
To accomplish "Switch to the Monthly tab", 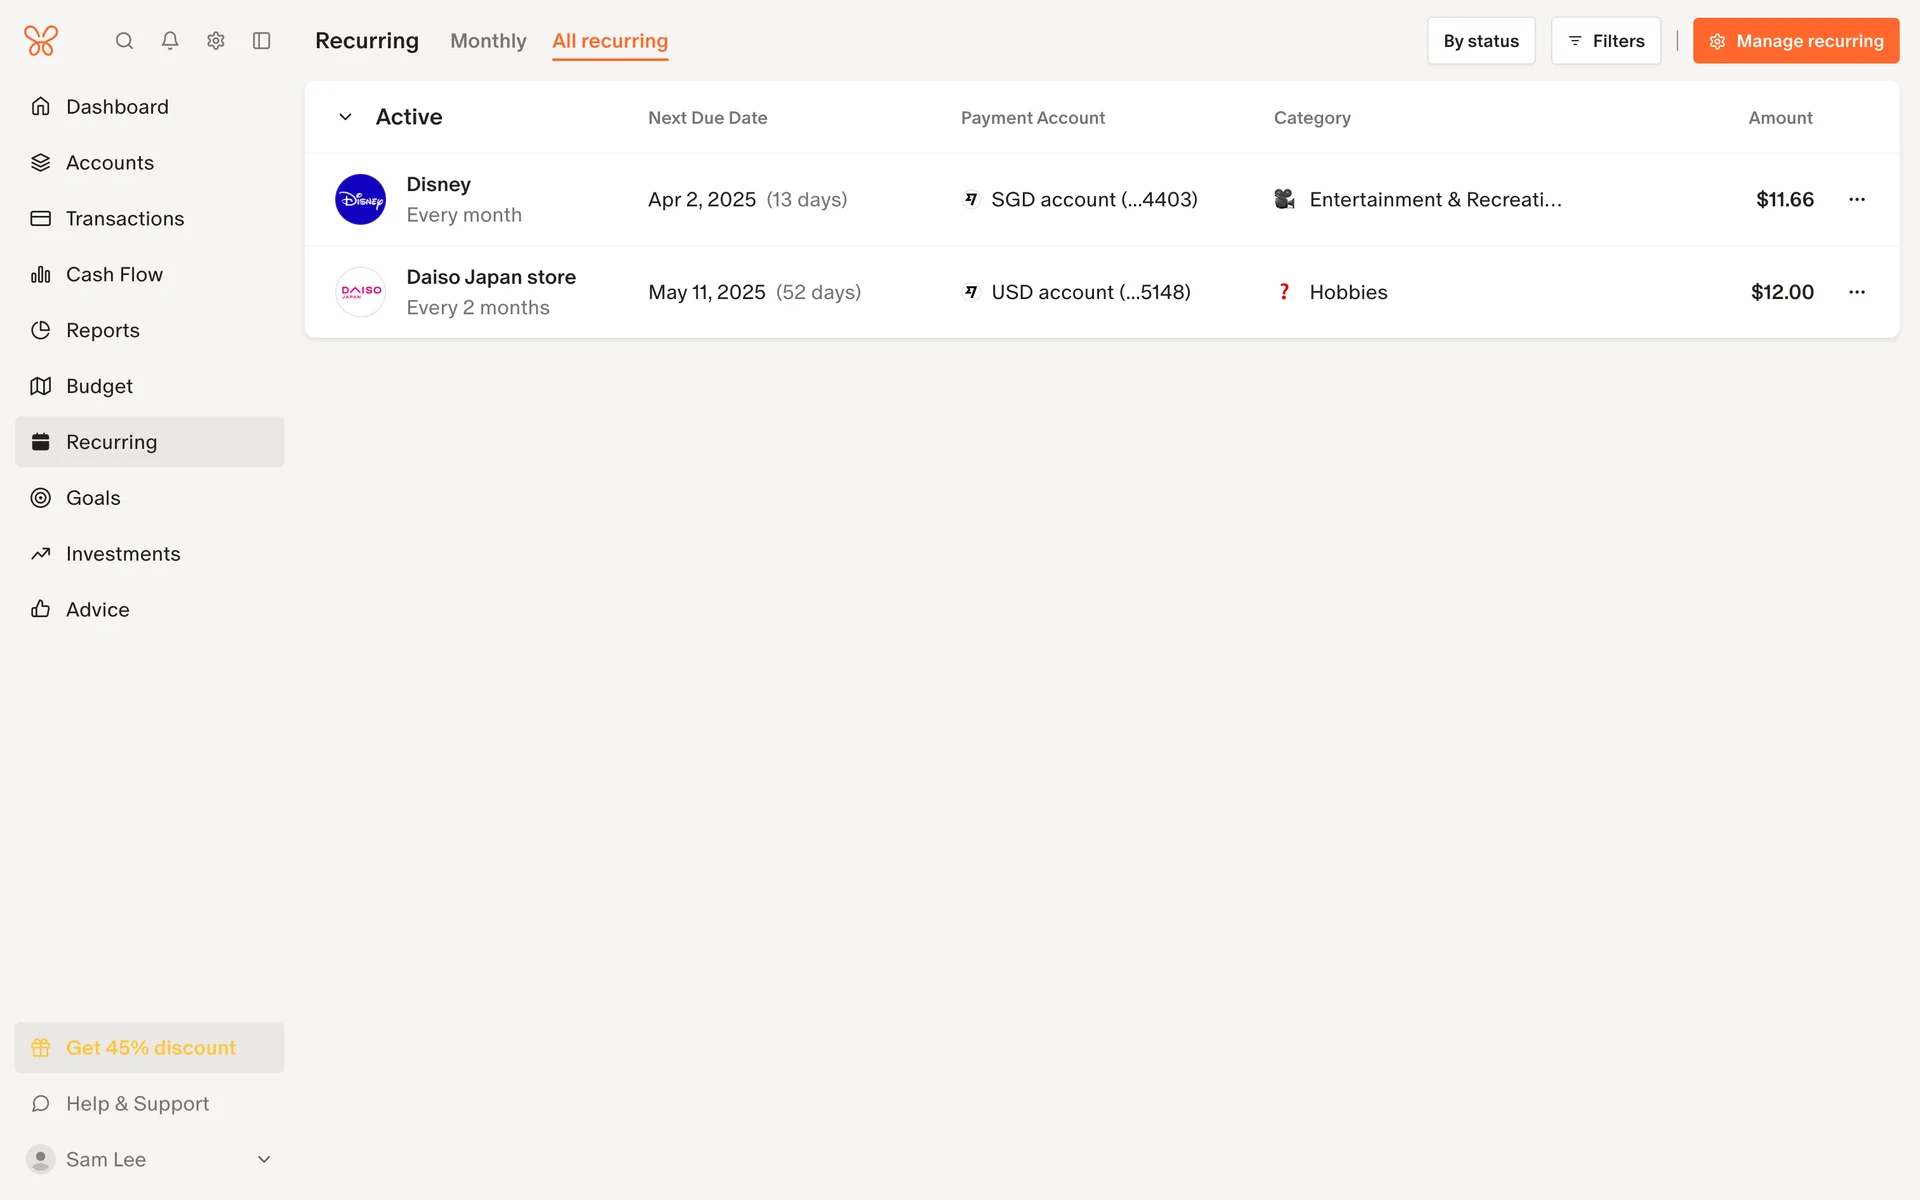I will pyautogui.click(x=488, y=41).
